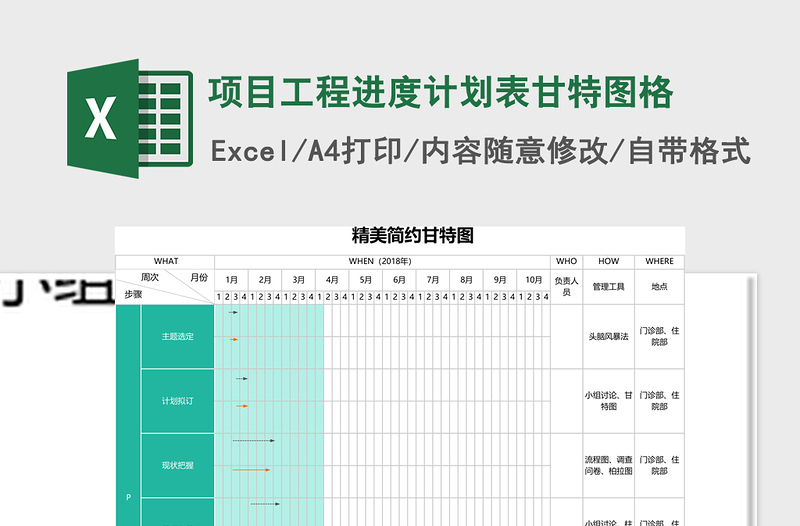Viewport: 800px width, 526px height.
Task: Select the 4月 month cell
Action: tap(332, 280)
